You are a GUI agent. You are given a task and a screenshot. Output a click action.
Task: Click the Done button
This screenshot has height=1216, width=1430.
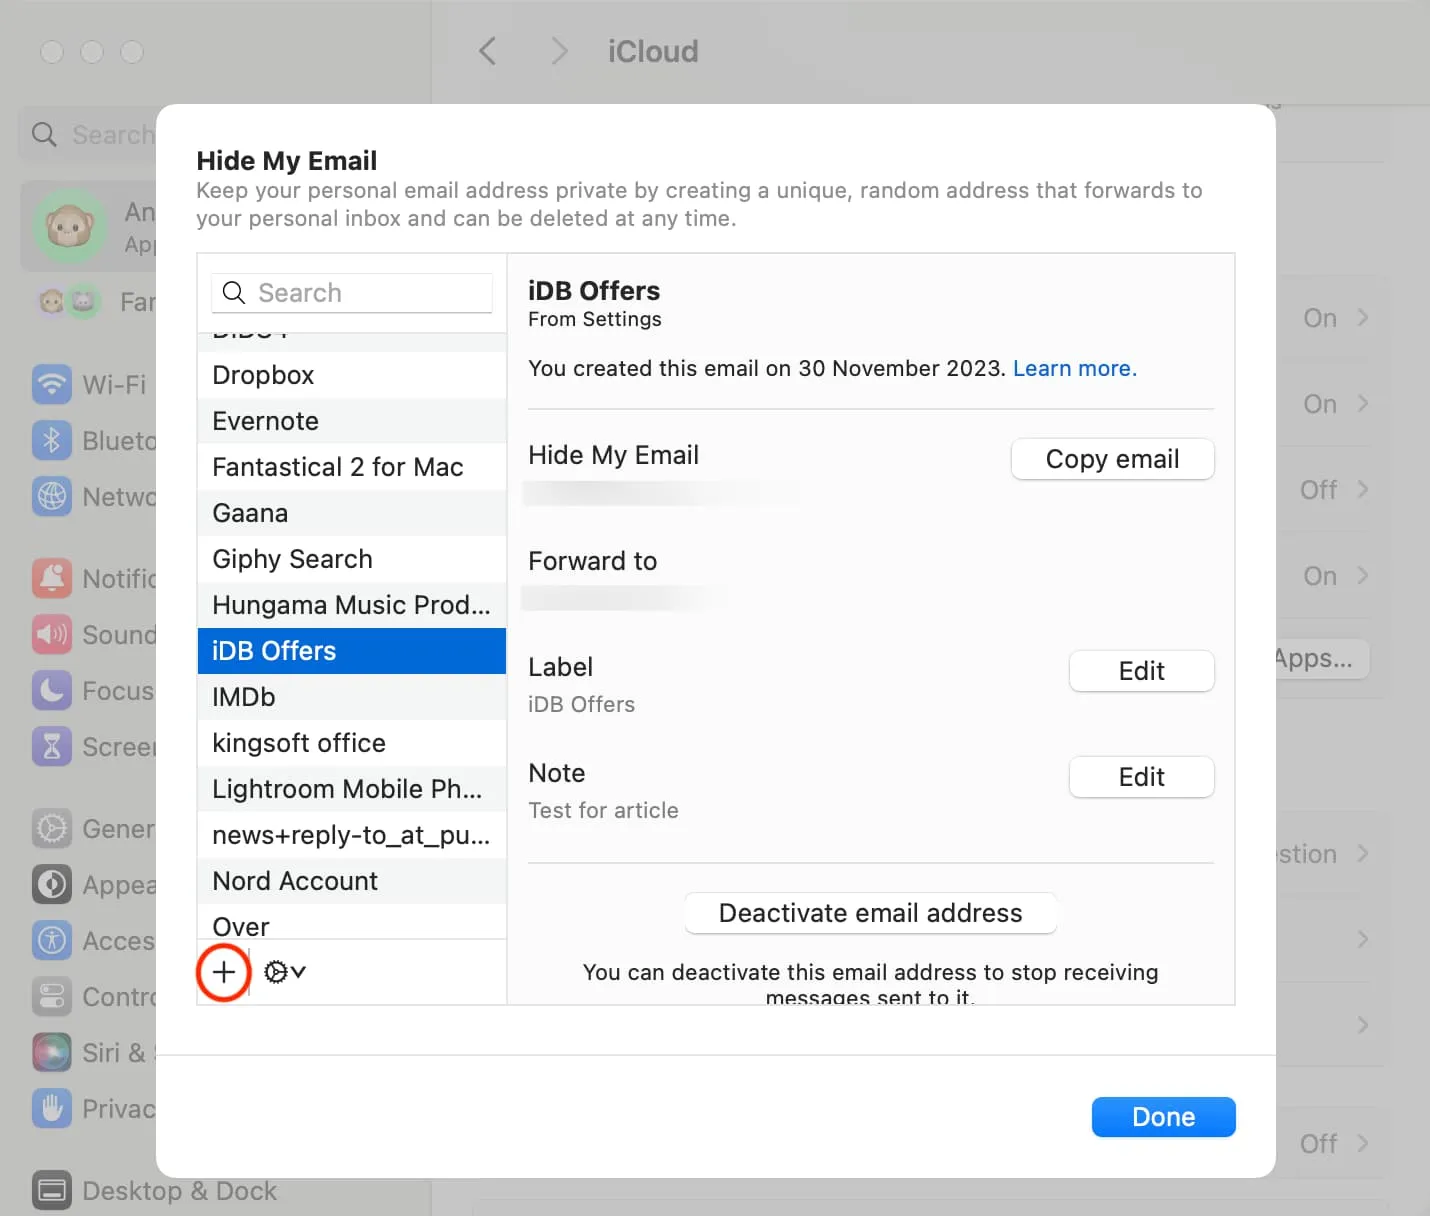pyautogui.click(x=1163, y=1117)
